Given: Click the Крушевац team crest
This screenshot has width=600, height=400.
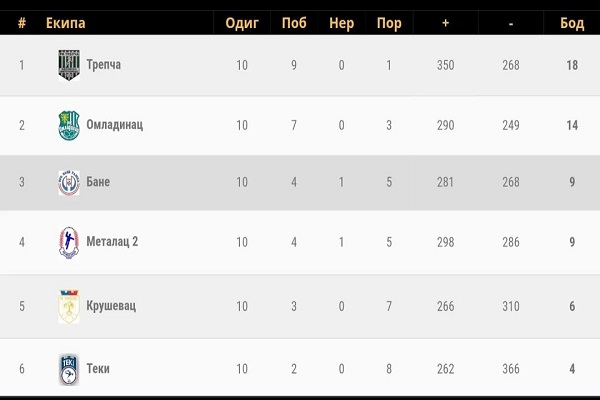Looking at the screenshot, I should [68, 306].
